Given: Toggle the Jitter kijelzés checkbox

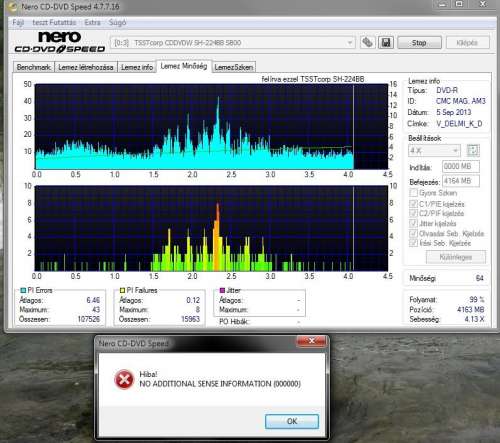Looking at the screenshot, I should 413,223.
